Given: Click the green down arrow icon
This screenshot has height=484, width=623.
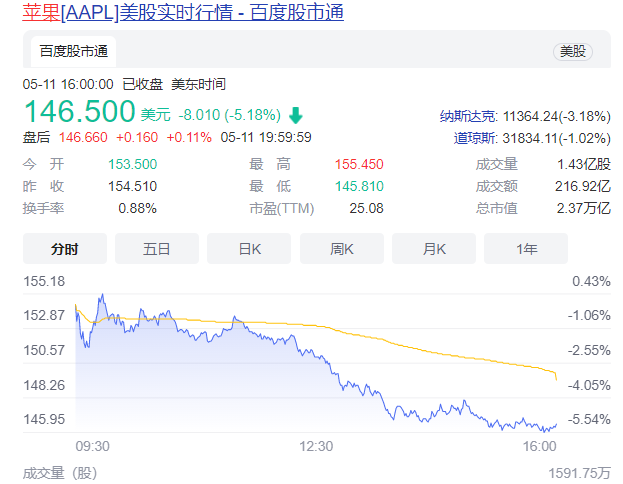Looking at the screenshot, I should click(296, 115).
